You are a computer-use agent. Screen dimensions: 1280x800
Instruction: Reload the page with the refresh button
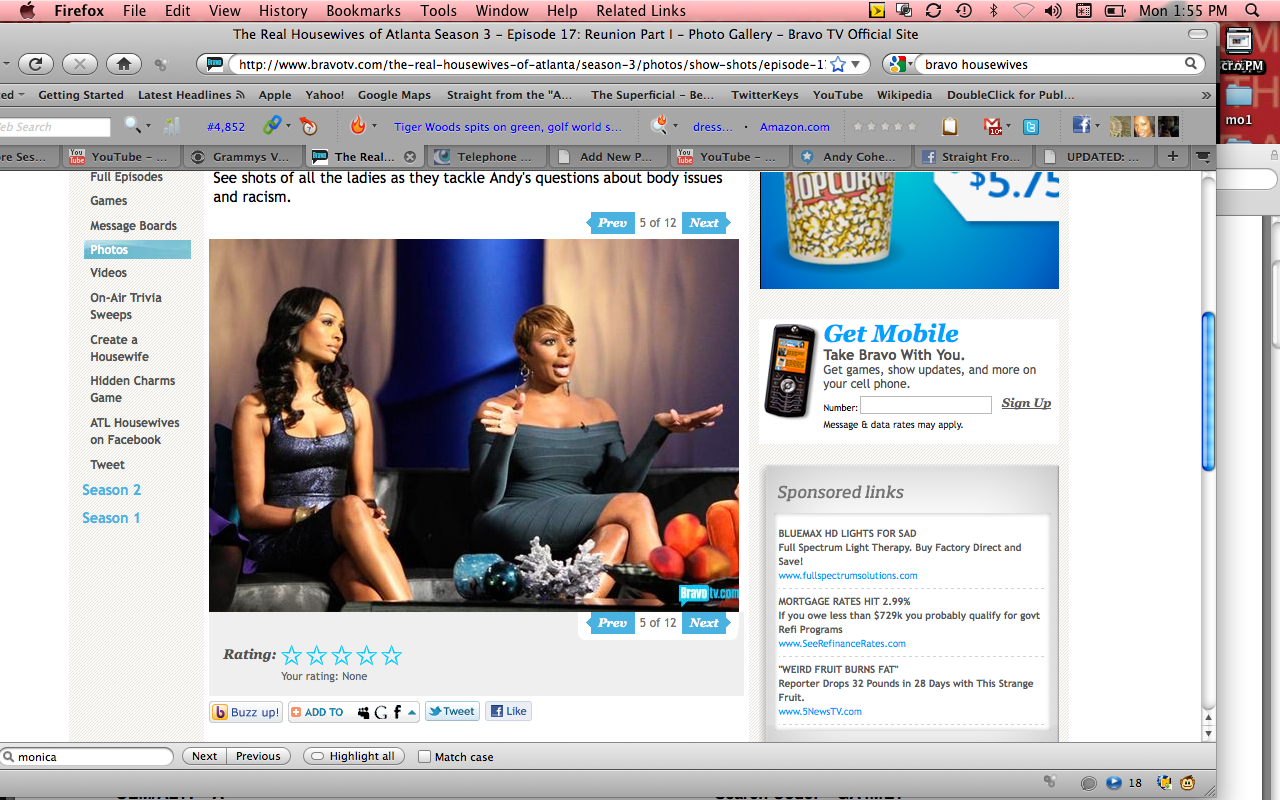pos(35,64)
